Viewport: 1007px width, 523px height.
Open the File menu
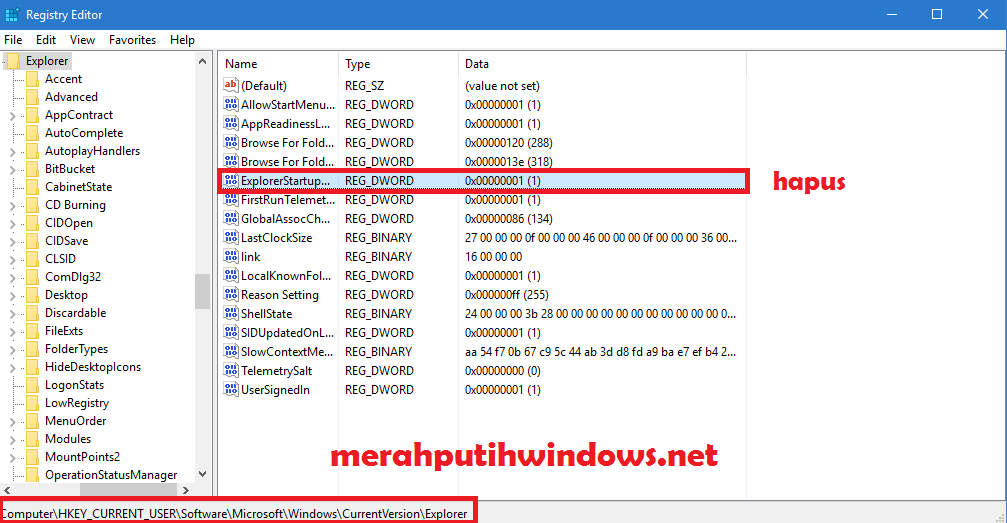[13, 40]
